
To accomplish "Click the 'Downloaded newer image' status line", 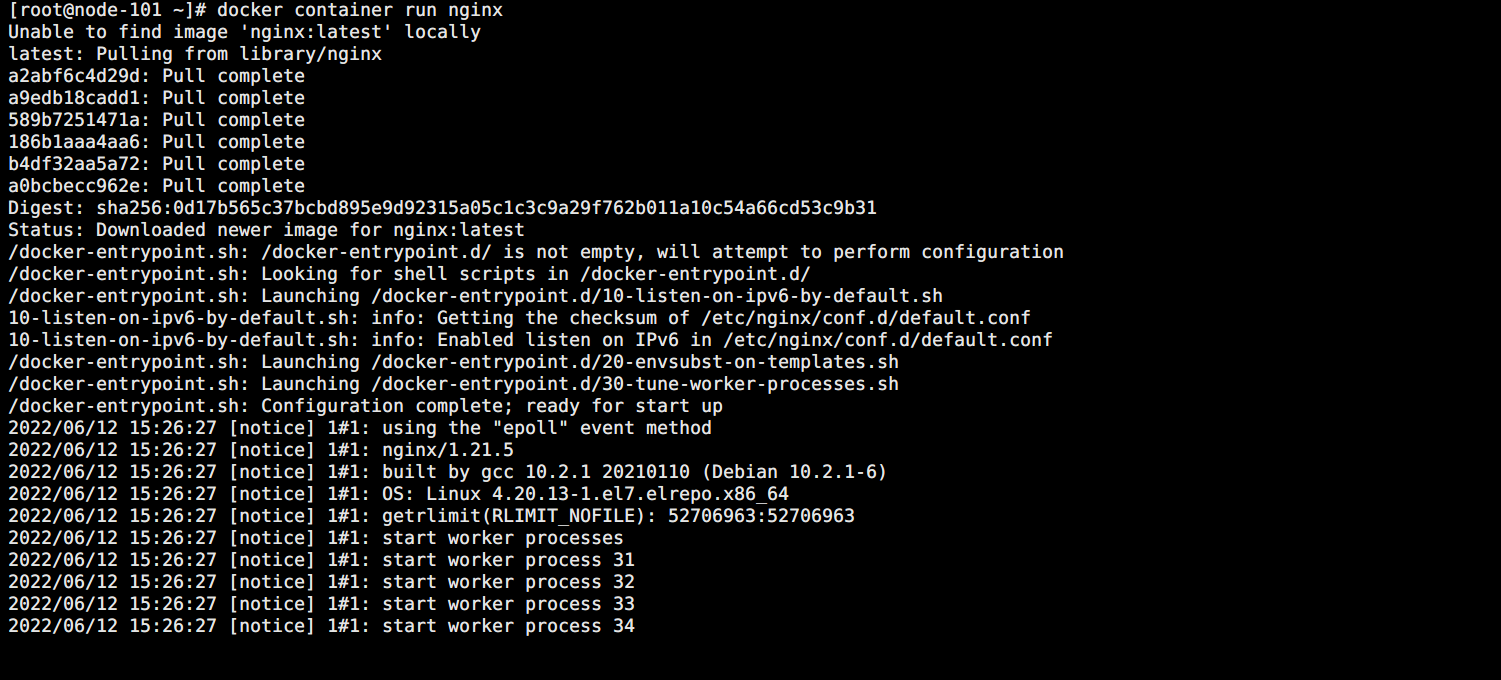I will coord(266,230).
